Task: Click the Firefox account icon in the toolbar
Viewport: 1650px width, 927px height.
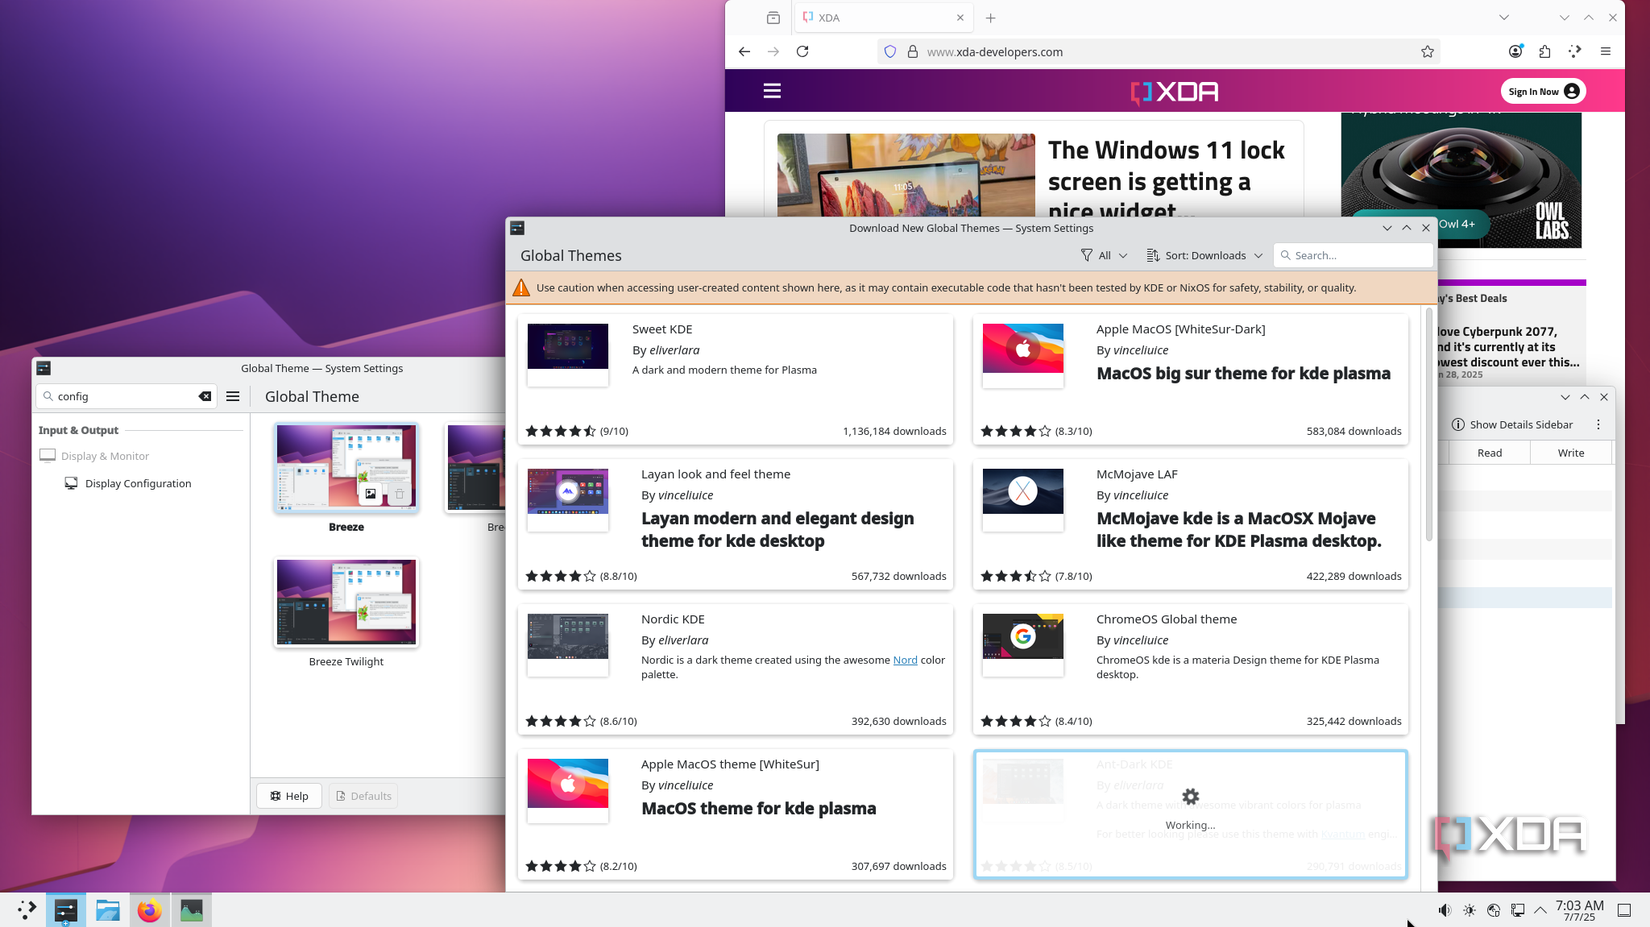Action: coord(1514,51)
